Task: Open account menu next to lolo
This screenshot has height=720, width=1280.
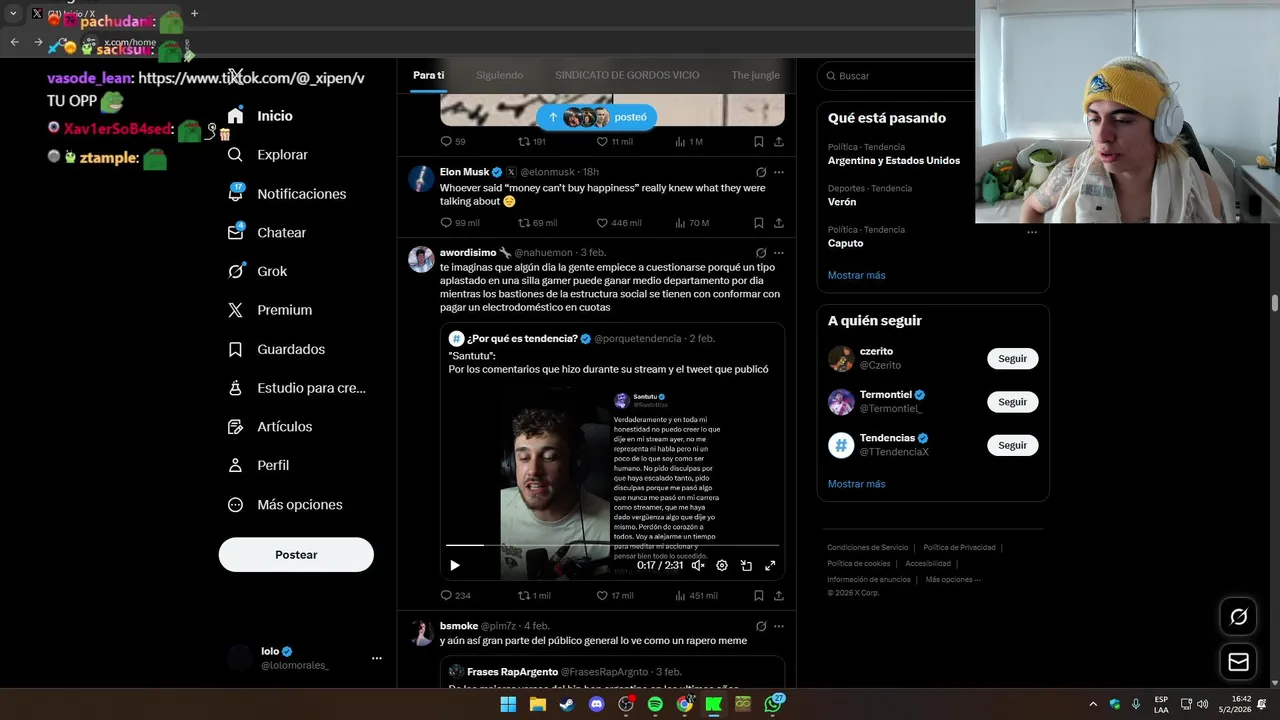Action: pos(377,658)
